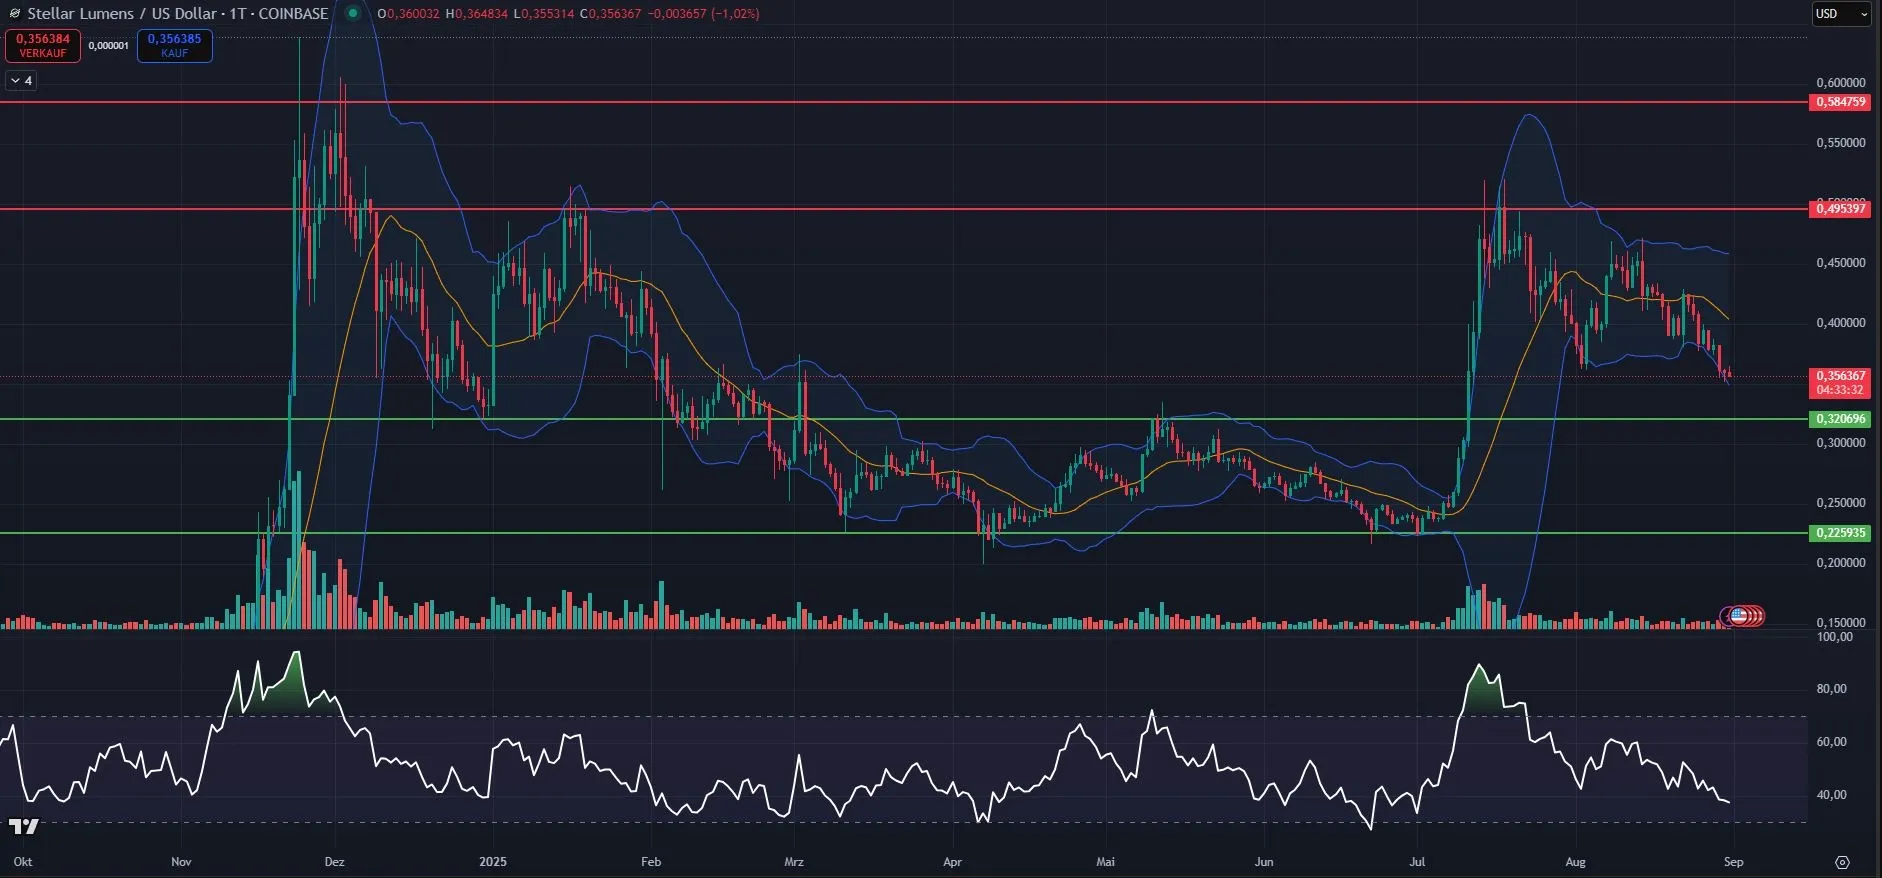Click the Dez label on time axis
This screenshot has width=1882, height=878.
(335, 862)
